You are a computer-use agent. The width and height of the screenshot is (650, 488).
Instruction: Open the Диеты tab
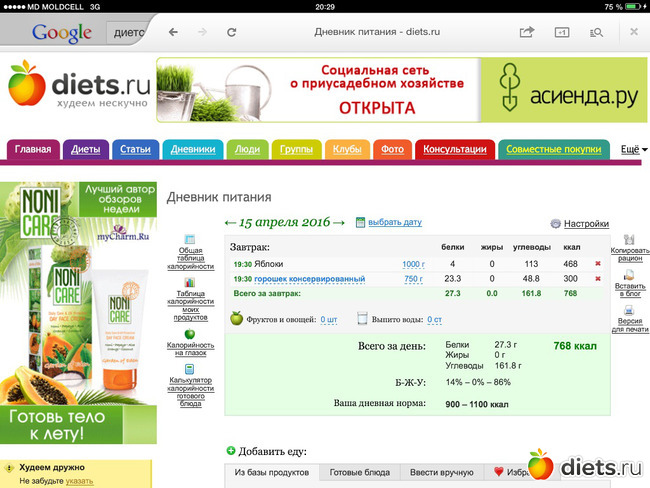[85, 149]
